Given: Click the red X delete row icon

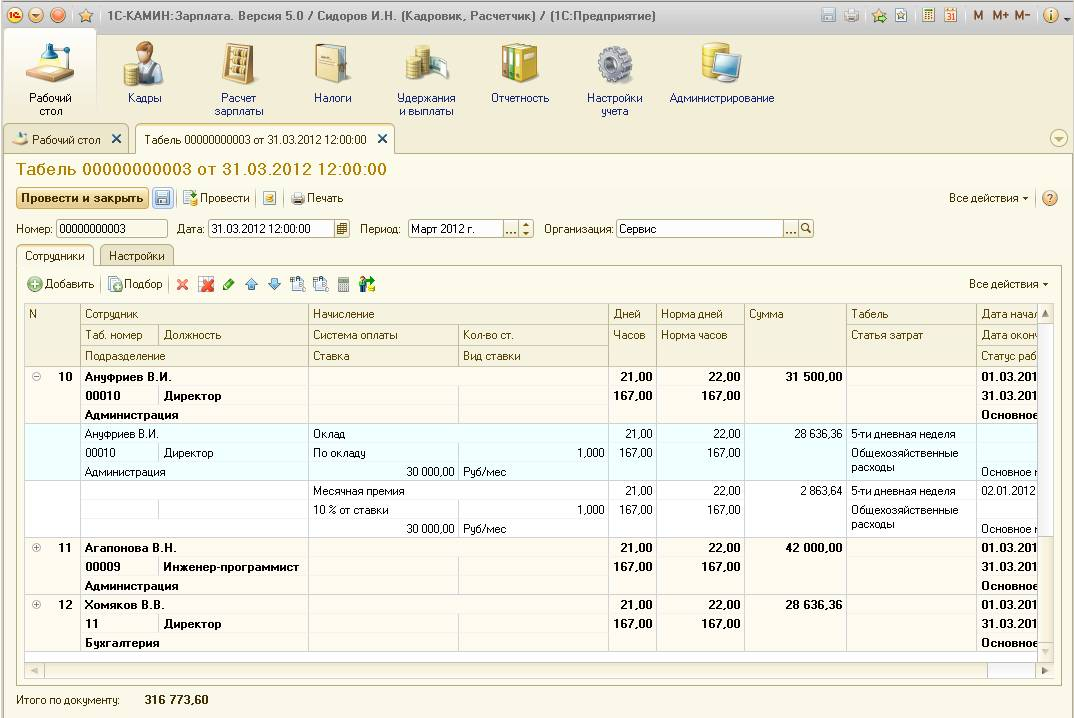Looking at the screenshot, I should point(183,285).
